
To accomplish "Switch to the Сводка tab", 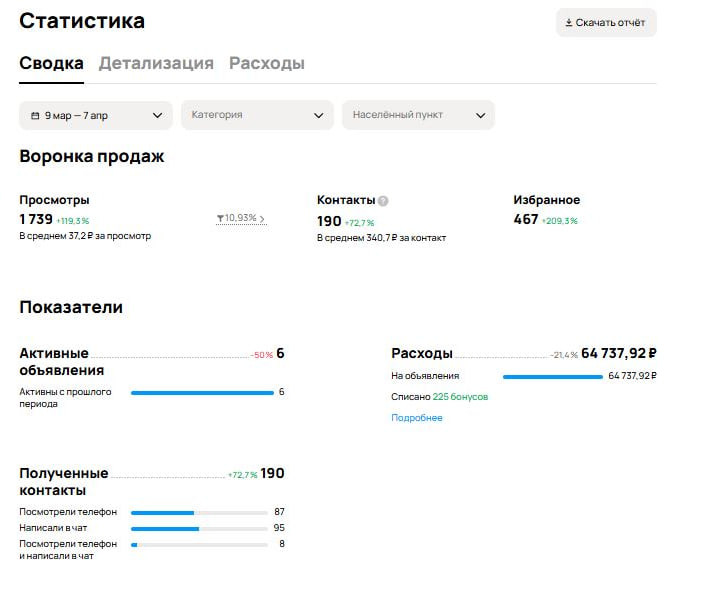I will tap(51, 63).
